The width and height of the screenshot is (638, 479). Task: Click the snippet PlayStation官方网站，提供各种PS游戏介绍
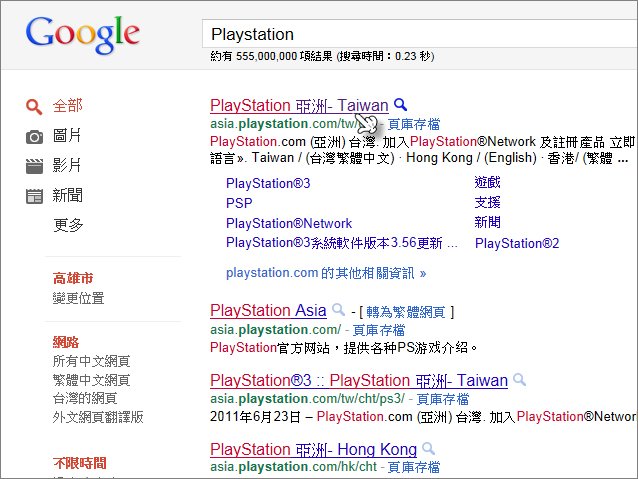(344, 348)
